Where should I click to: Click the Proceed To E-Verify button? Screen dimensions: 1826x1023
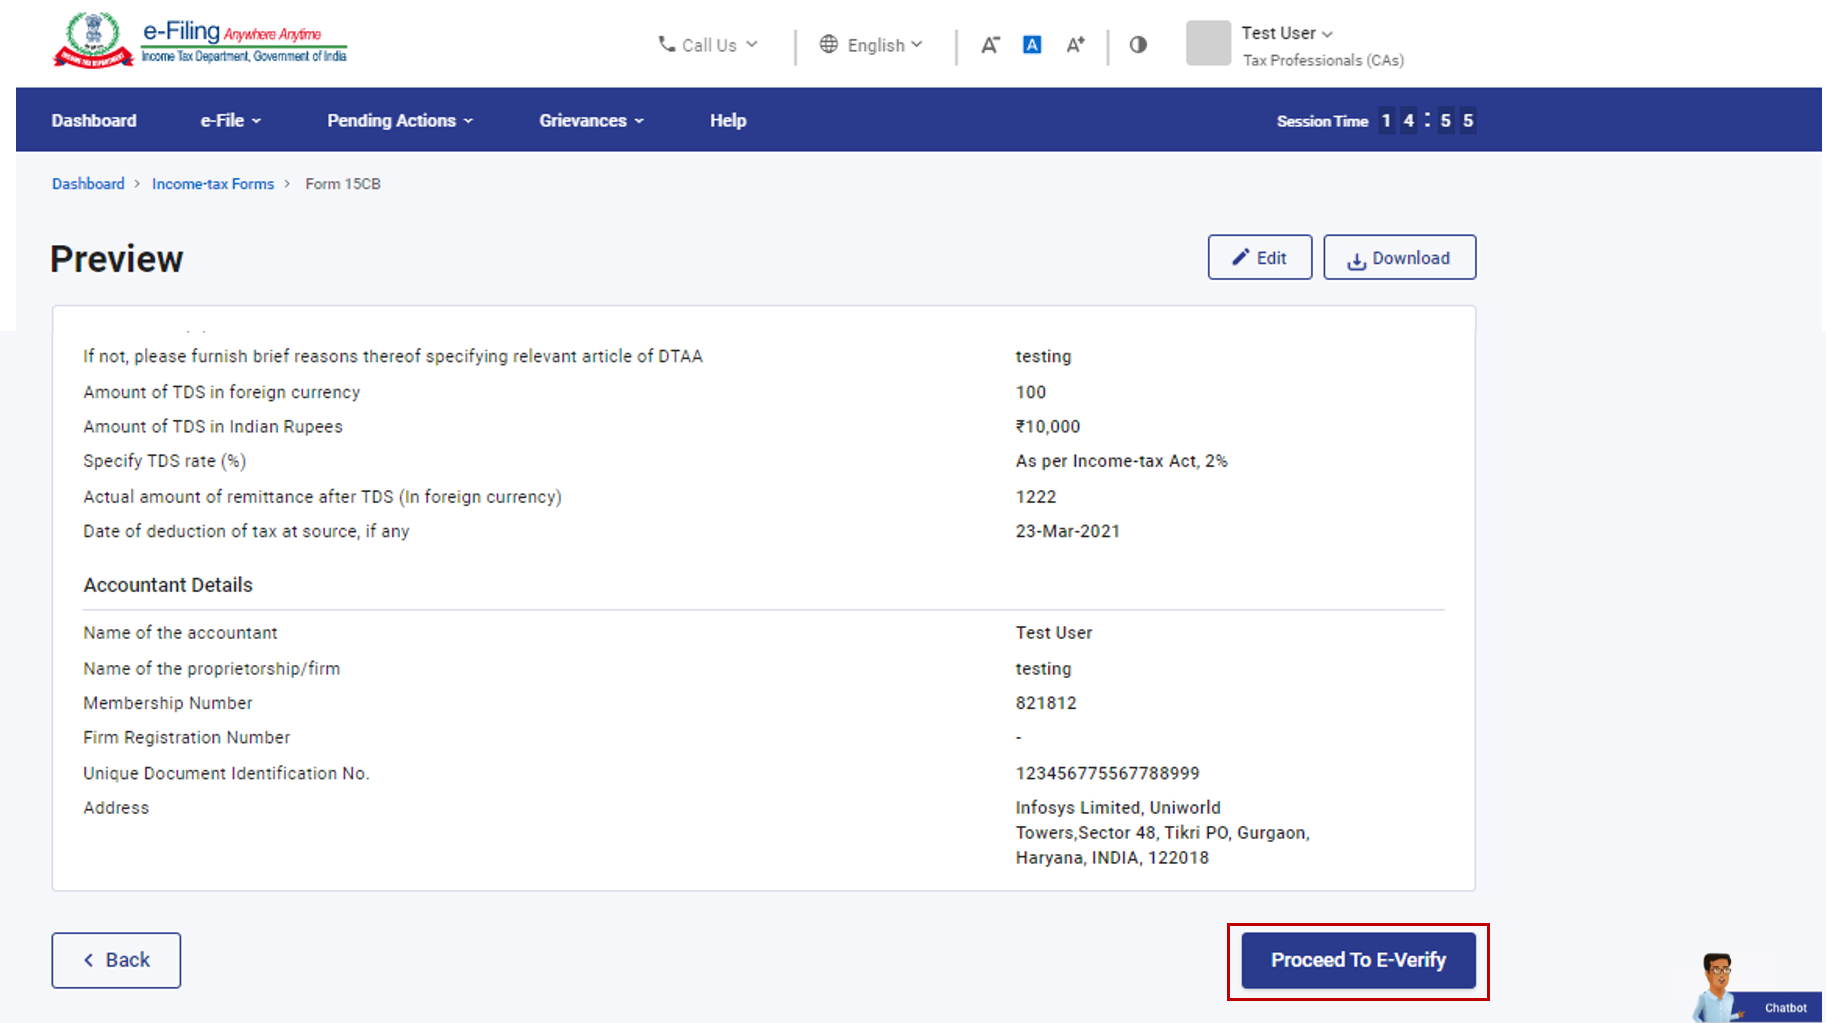[x=1358, y=960]
